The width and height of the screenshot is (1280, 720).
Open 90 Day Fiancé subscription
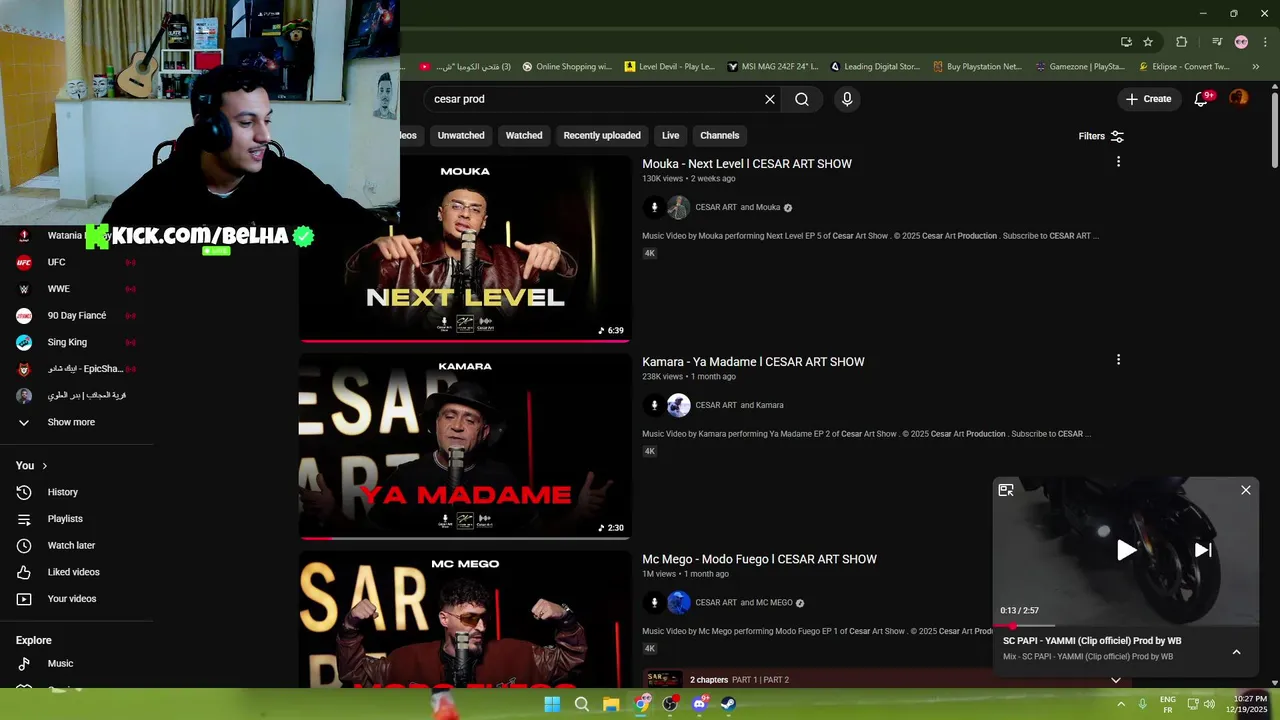point(76,316)
